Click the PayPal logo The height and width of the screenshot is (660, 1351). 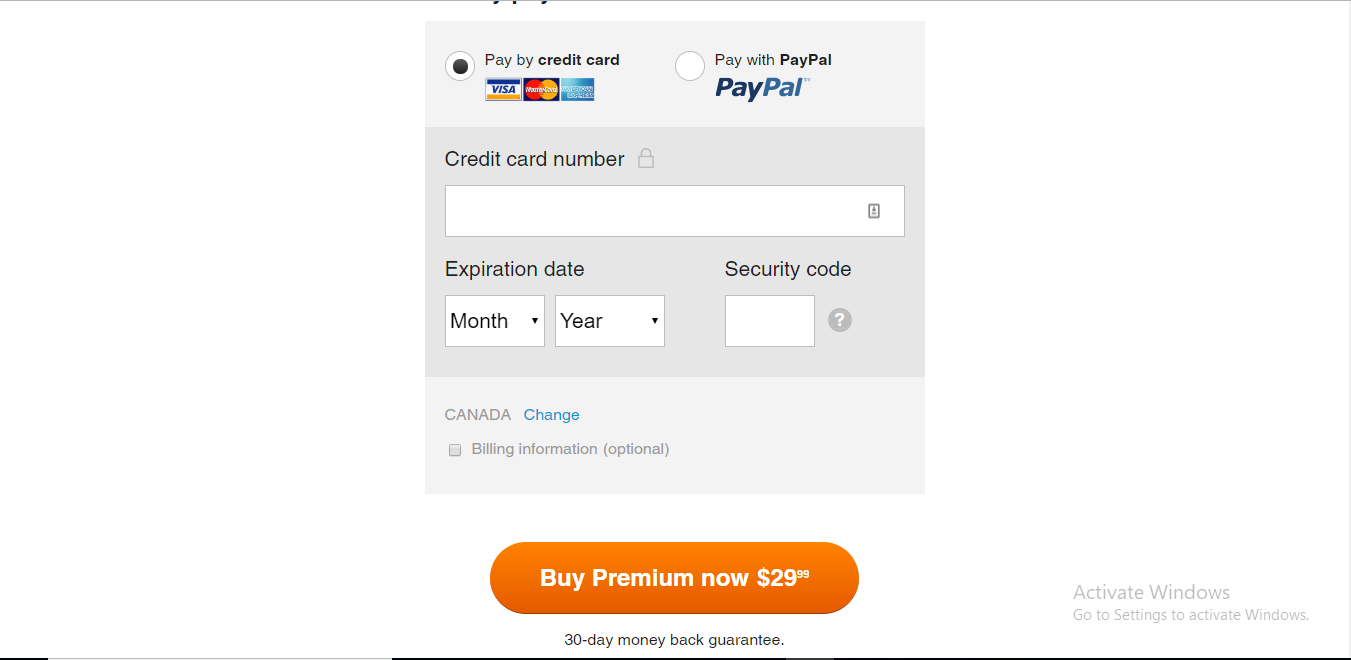pyautogui.click(x=763, y=88)
